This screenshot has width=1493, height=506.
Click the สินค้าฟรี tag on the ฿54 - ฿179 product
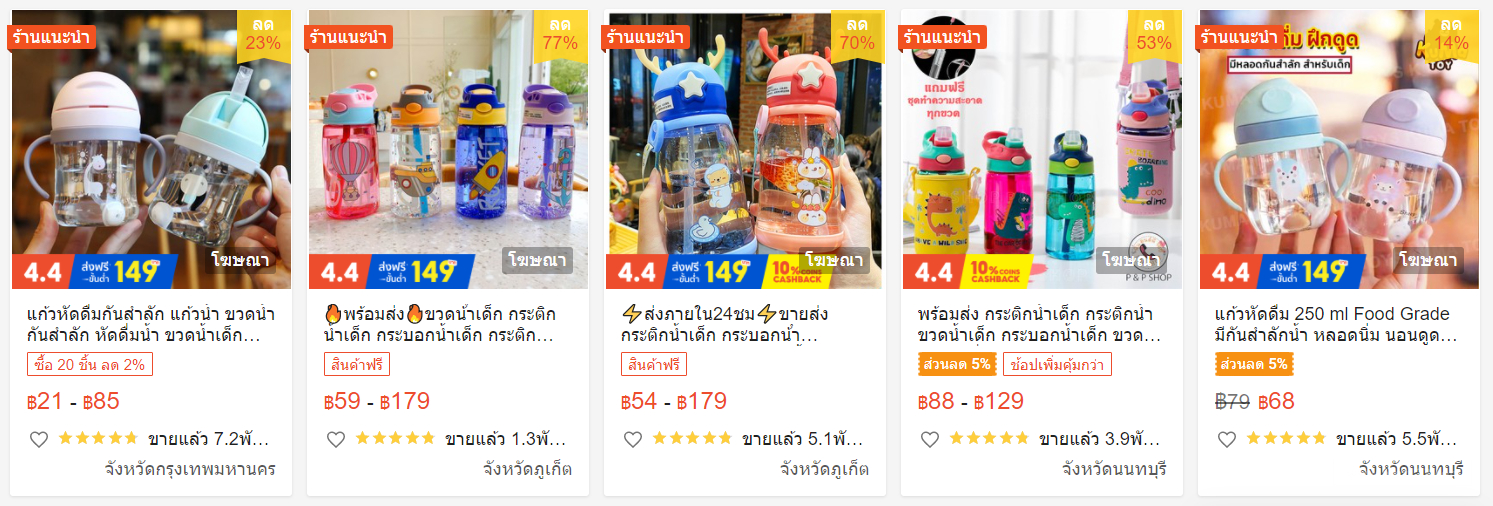[x=654, y=365]
